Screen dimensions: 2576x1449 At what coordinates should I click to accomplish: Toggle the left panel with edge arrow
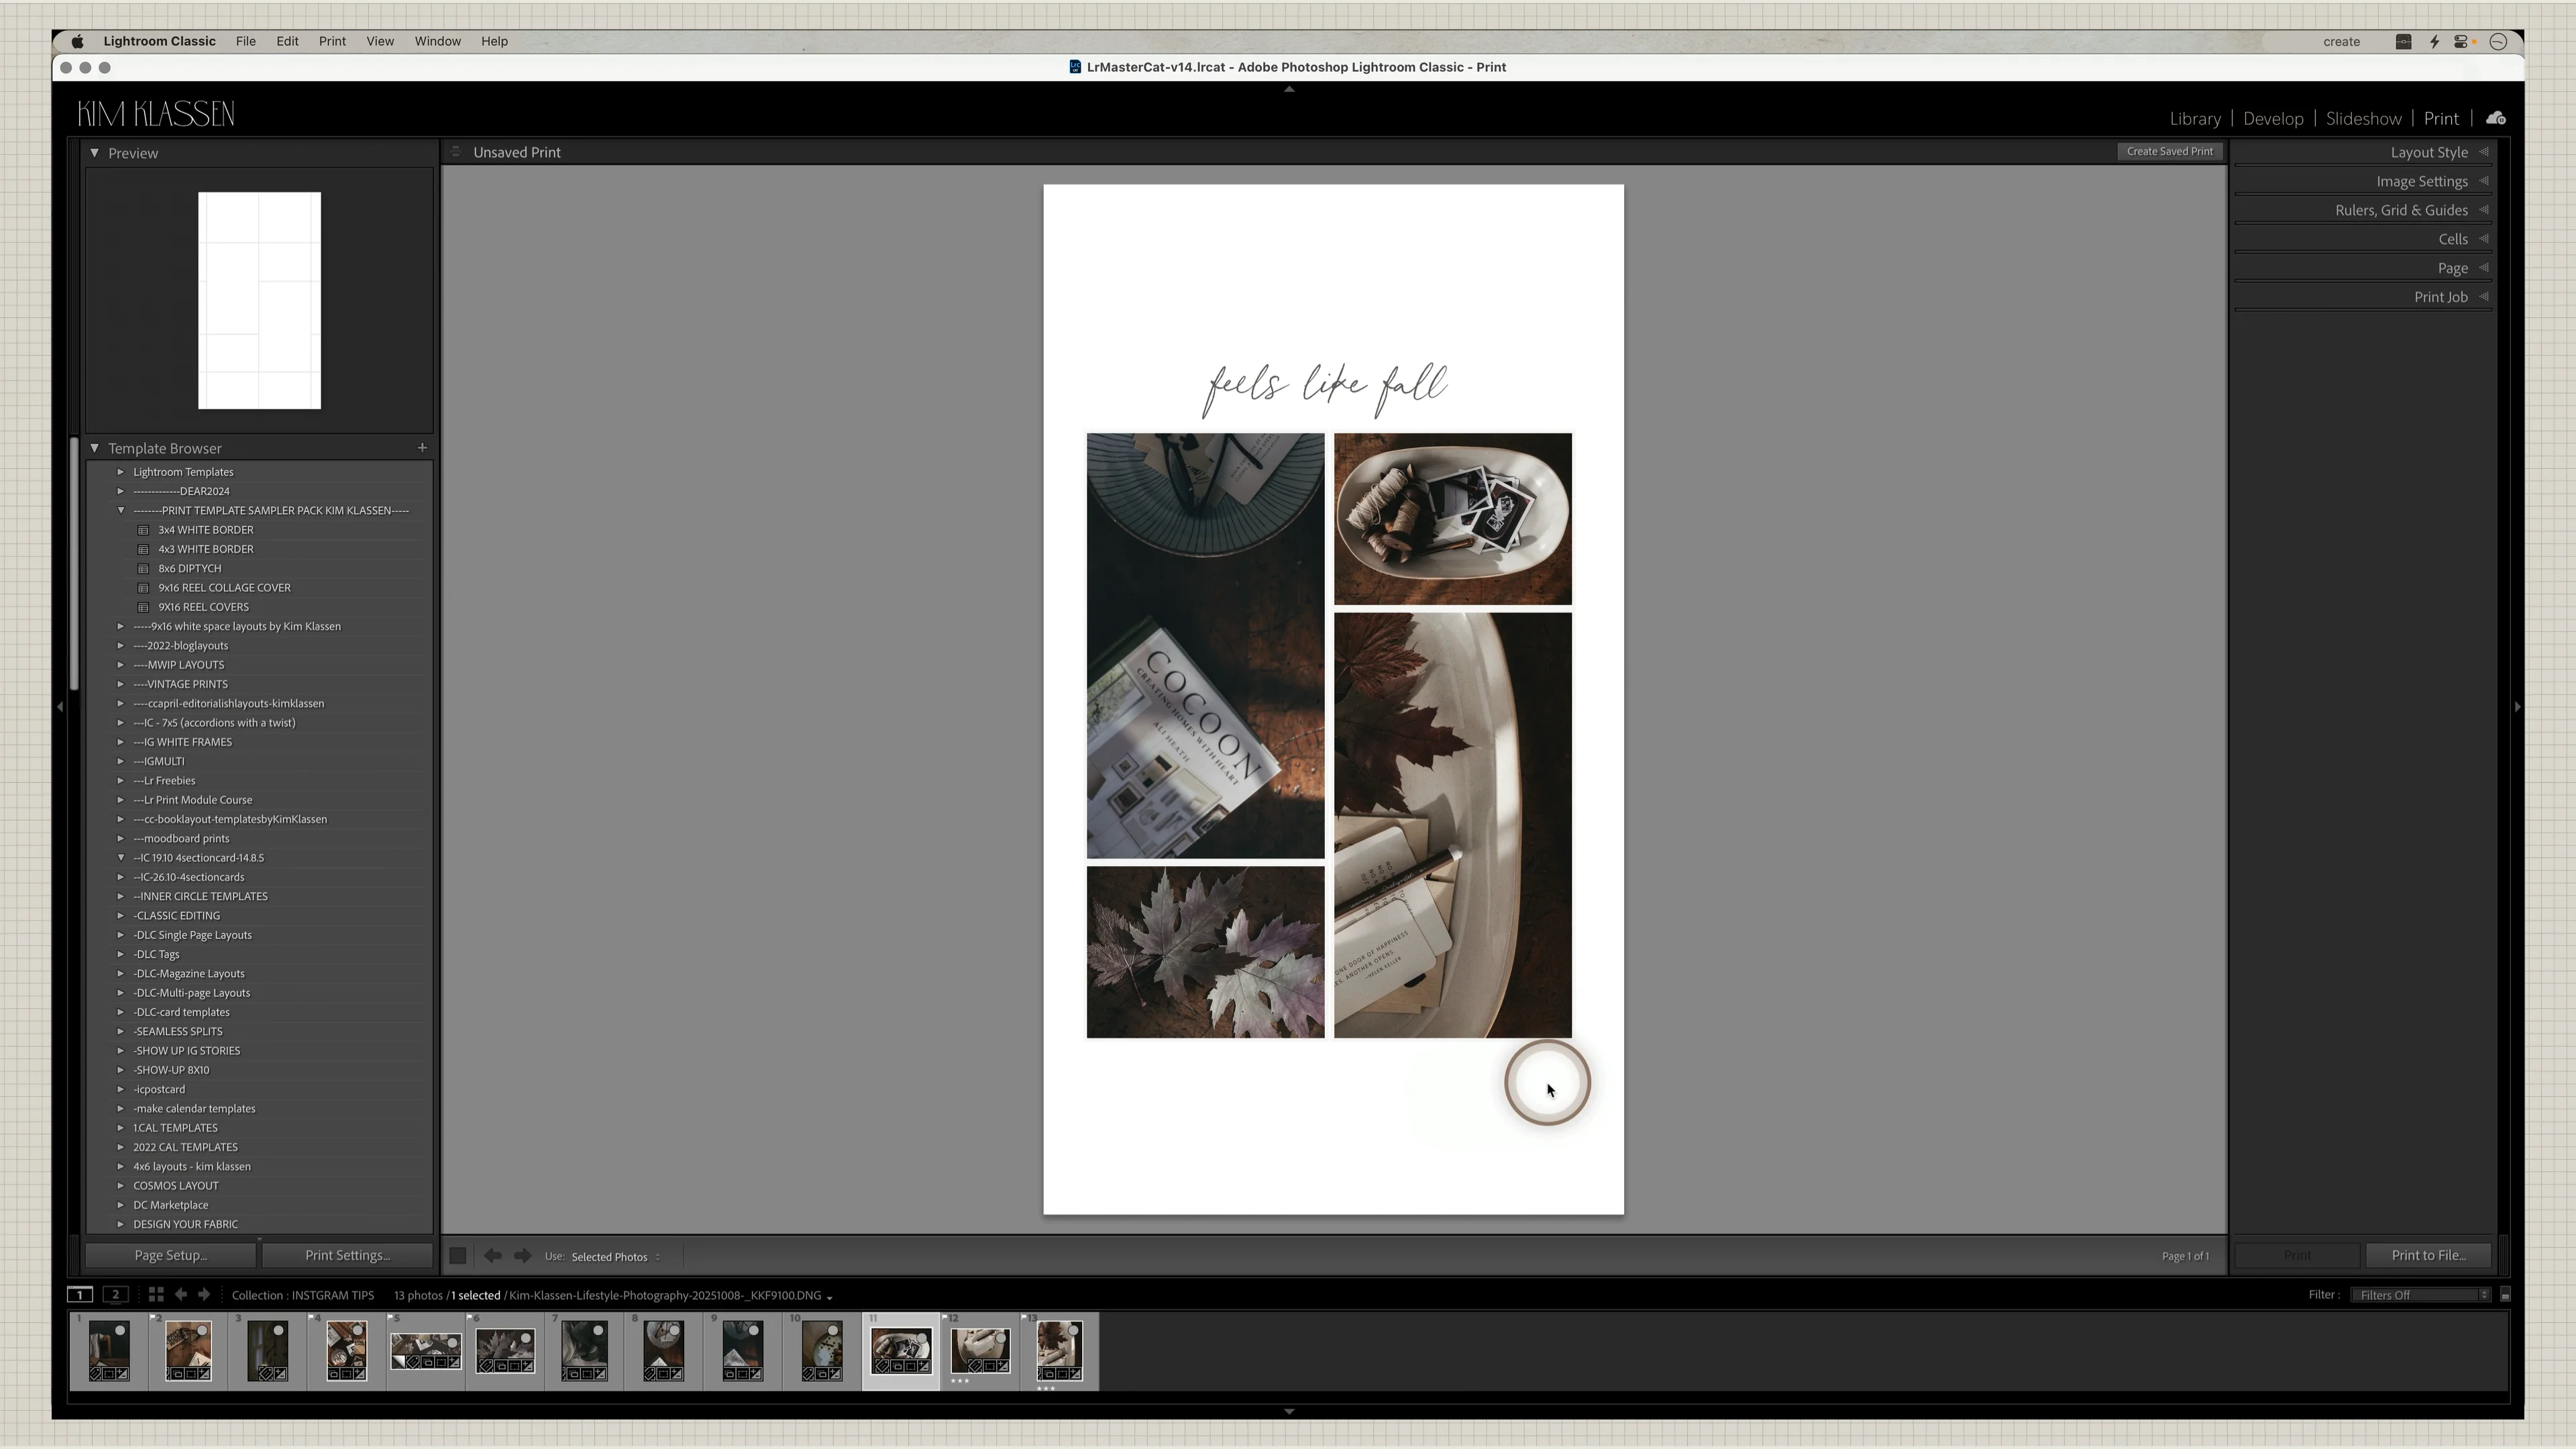click(x=60, y=707)
